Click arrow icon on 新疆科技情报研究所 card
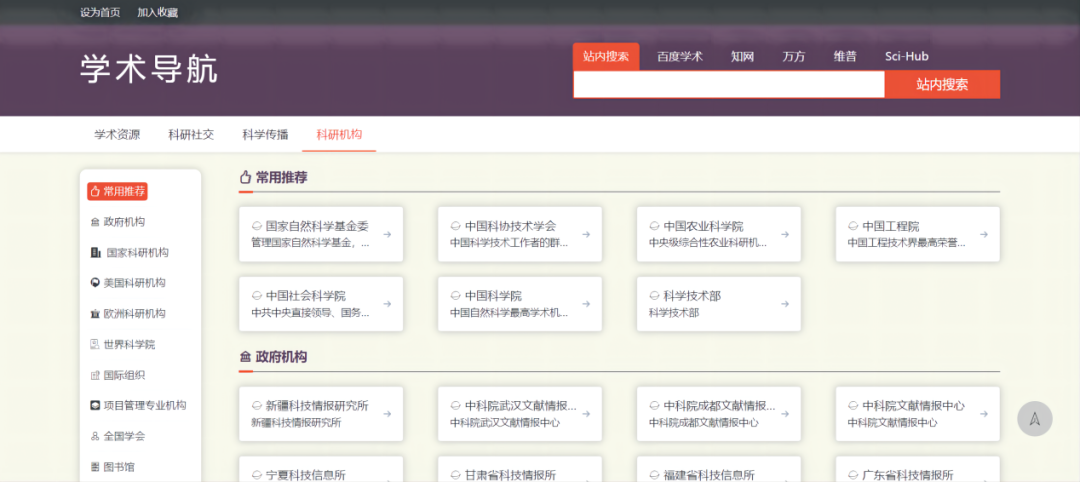The width and height of the screenshot is (1080, 482). click(388, 414)
